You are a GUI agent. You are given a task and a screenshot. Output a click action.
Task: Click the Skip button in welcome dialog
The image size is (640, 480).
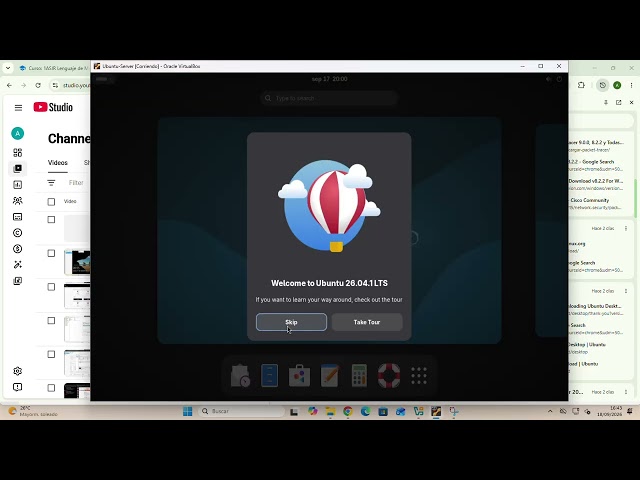pos(291,322)
